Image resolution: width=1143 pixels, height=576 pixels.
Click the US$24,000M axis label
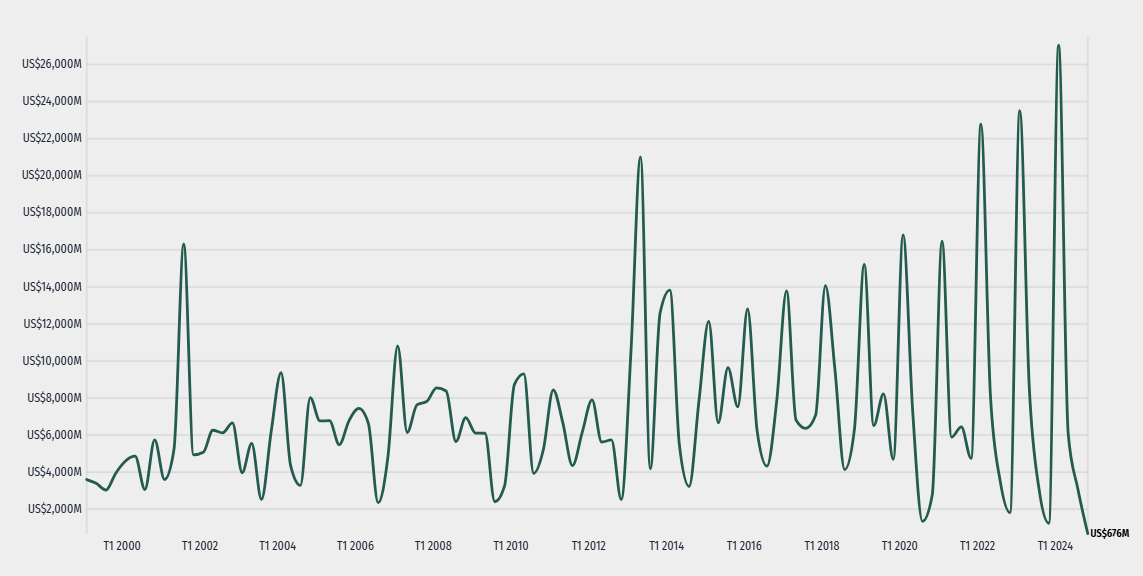point(52,101)
